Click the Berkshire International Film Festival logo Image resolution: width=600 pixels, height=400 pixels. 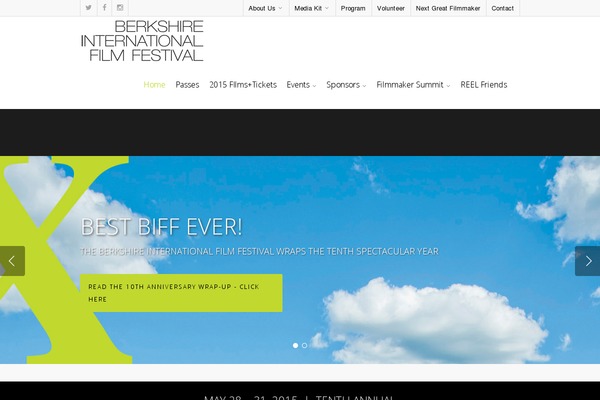pyautogui.click(x=142, y=41)
